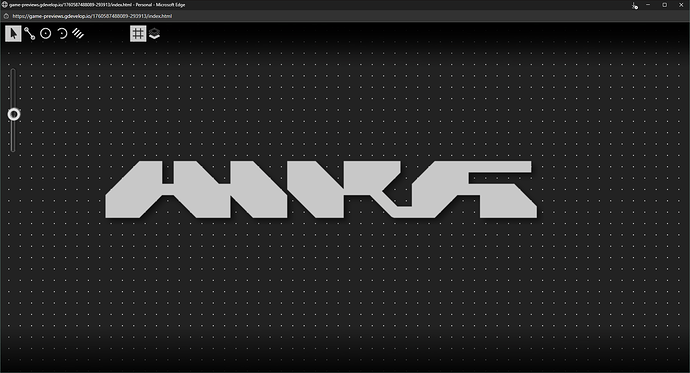Select the line segment tool
This screenshot has height=373, width=690.
29,34
